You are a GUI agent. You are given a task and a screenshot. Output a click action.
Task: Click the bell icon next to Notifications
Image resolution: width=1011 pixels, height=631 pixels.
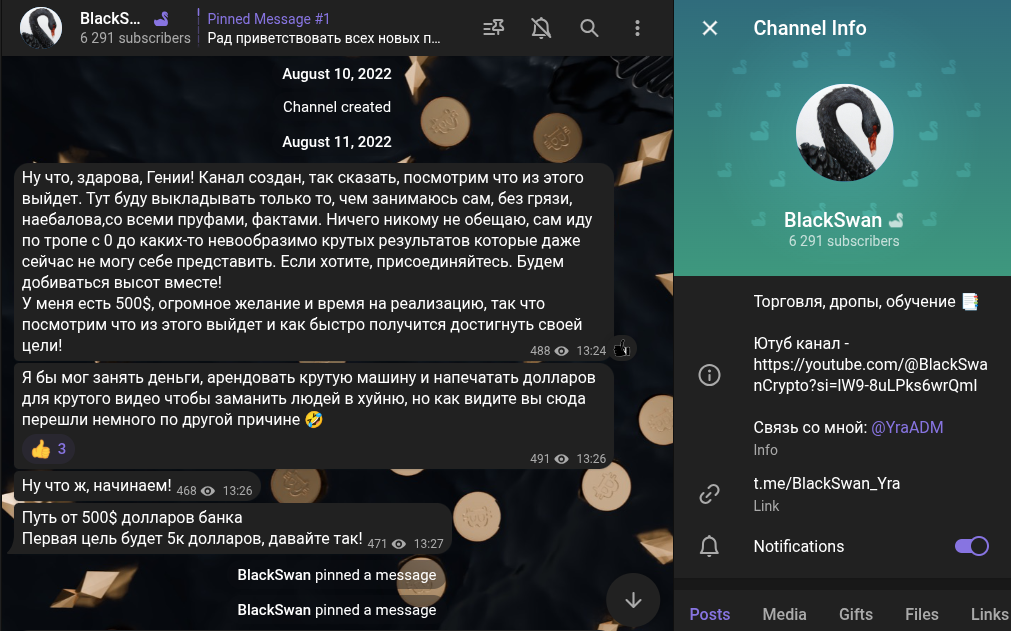[x=709, y=546]
